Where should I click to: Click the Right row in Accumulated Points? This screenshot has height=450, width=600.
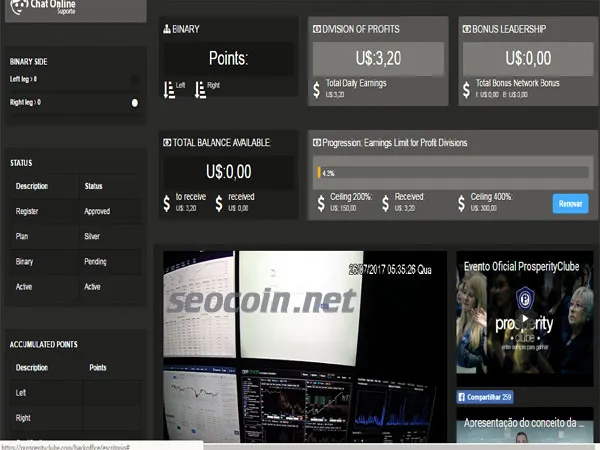click(75, 418)
